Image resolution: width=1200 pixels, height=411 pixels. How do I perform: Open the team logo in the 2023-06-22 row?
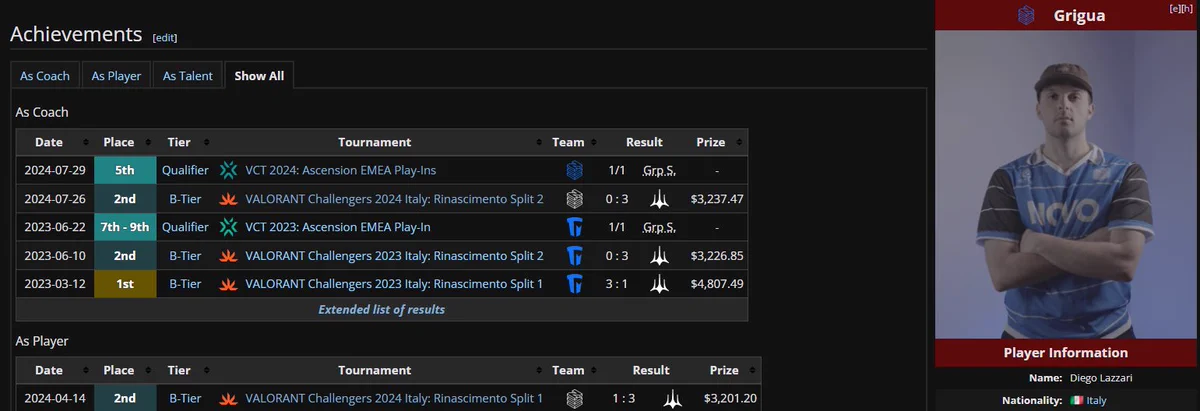(574, 227)
